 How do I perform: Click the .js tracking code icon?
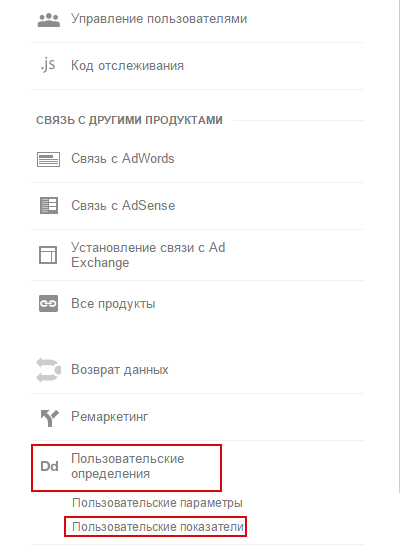48,65
